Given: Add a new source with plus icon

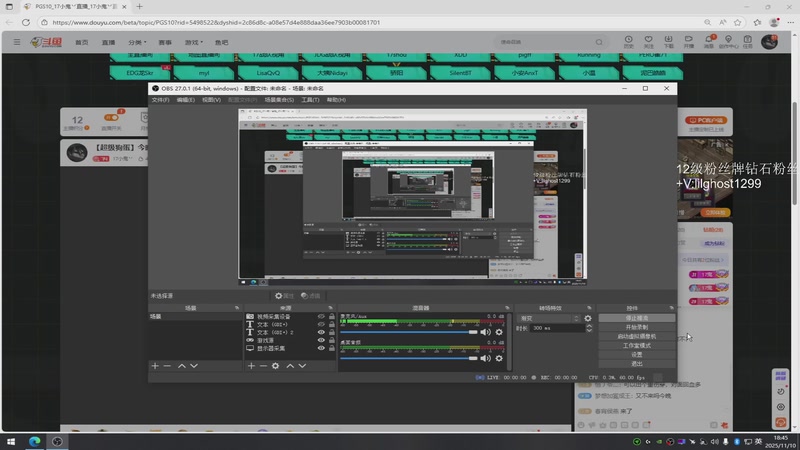Looking at the screenshot, I should (251, 366).
